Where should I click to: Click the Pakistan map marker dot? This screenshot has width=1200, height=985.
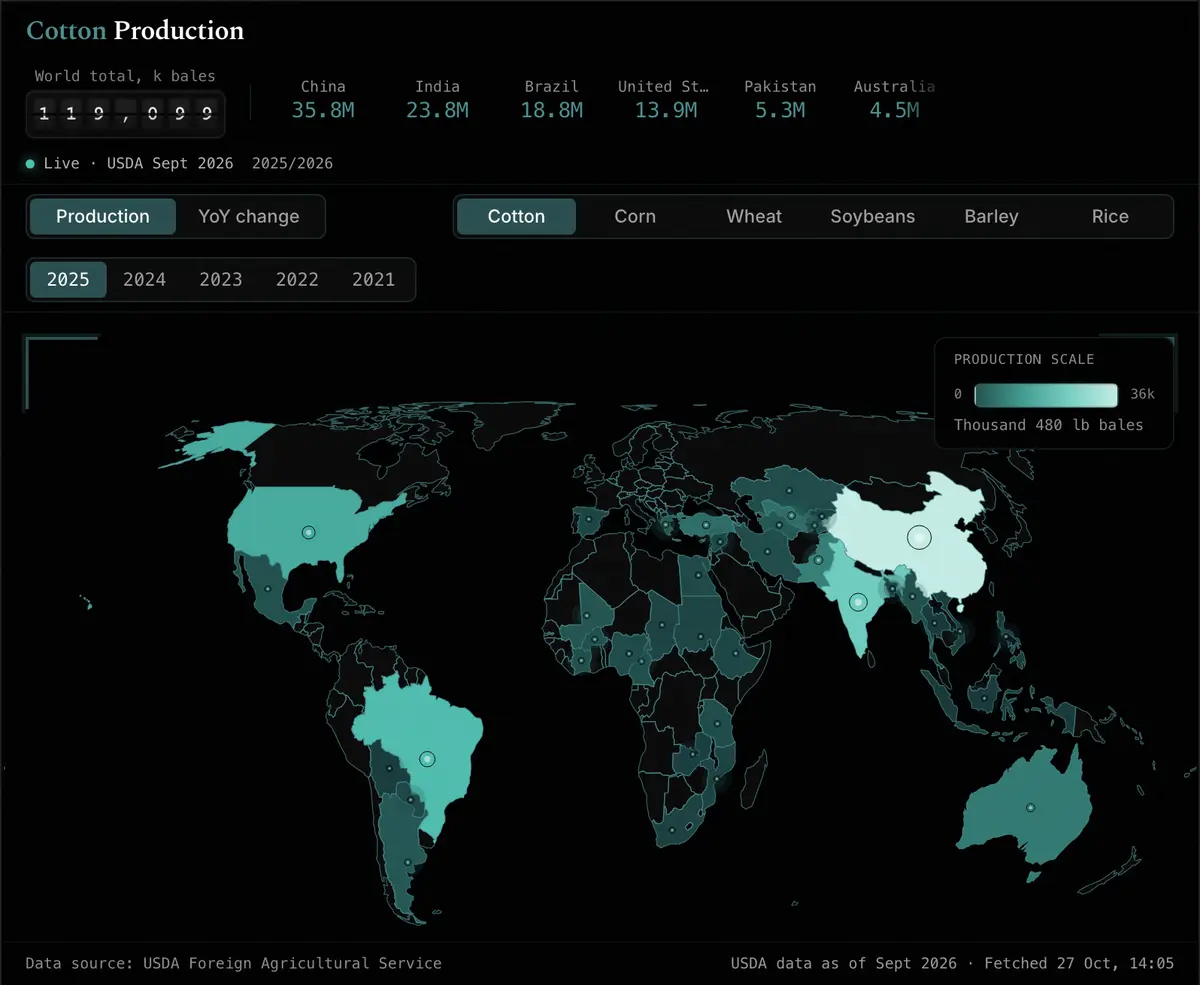[x=818, y=560]
